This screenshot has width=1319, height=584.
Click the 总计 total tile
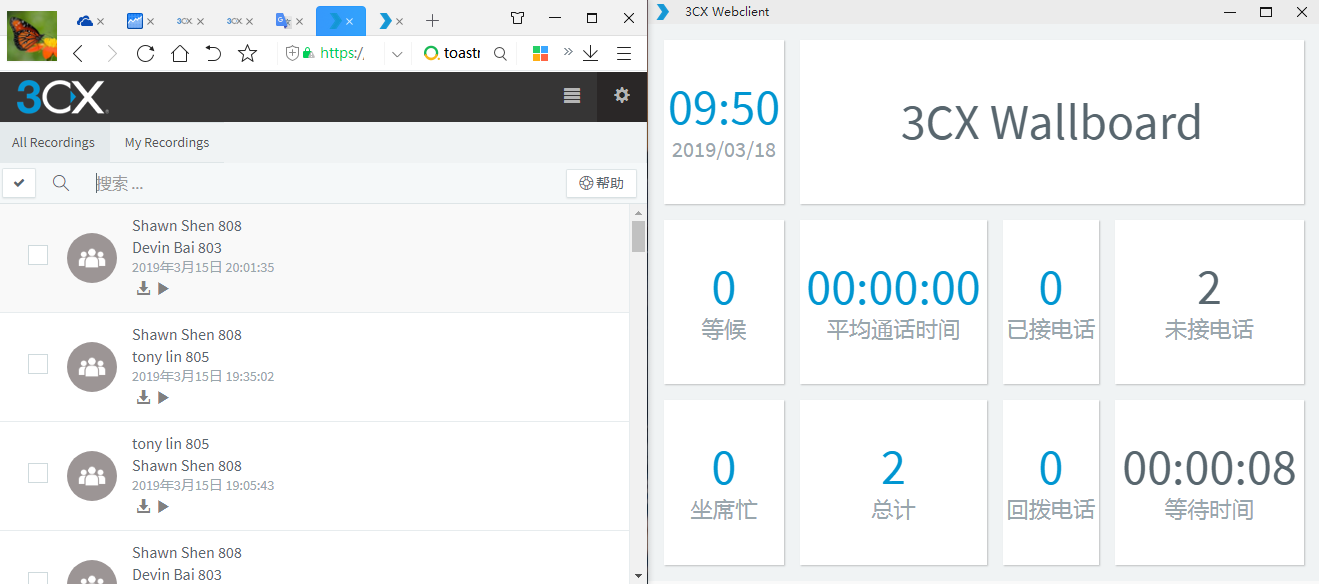click(893, 482)
